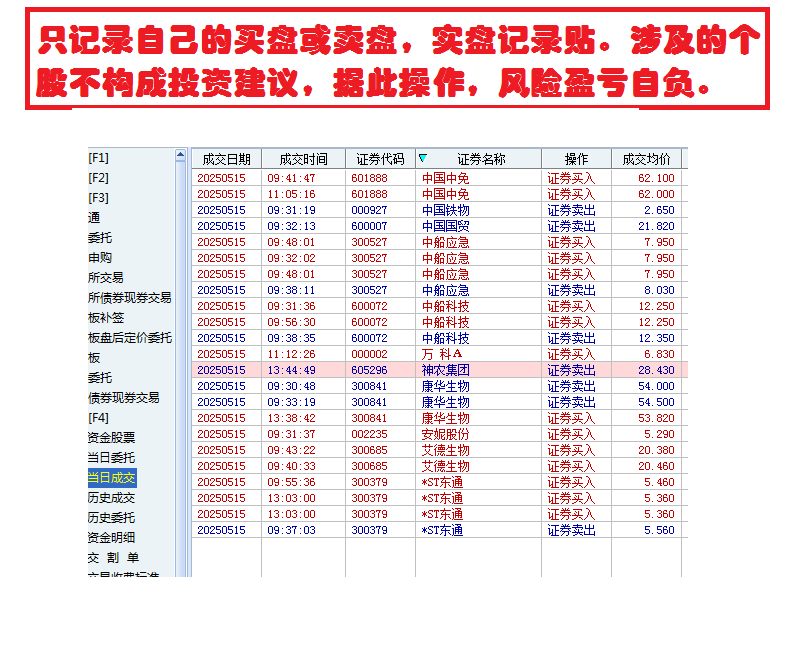Click price cell 62.000
797x651 pixels.
(x=656, y=194)
